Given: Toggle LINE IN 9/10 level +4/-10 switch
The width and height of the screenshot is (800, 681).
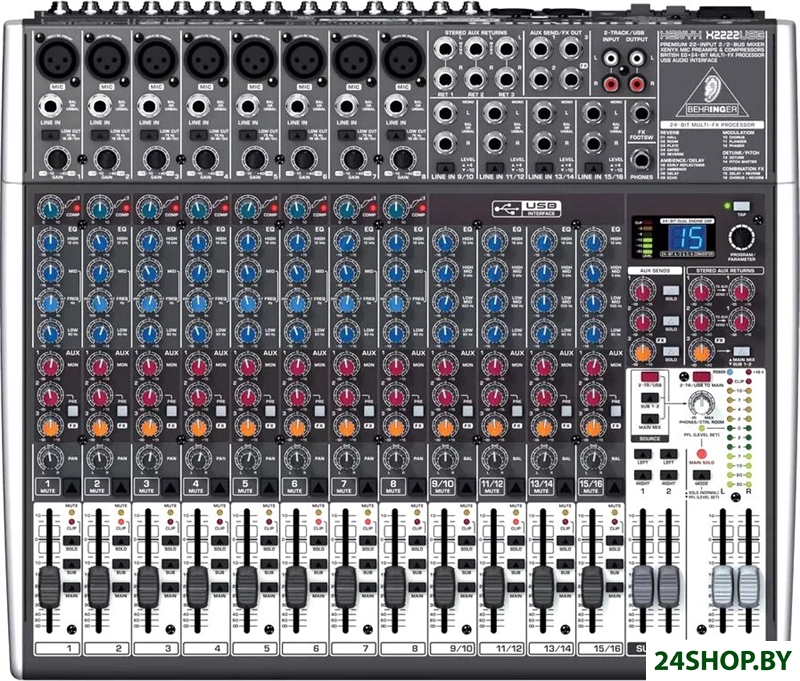Looking at the screenshot, I should tap(445, 167).
